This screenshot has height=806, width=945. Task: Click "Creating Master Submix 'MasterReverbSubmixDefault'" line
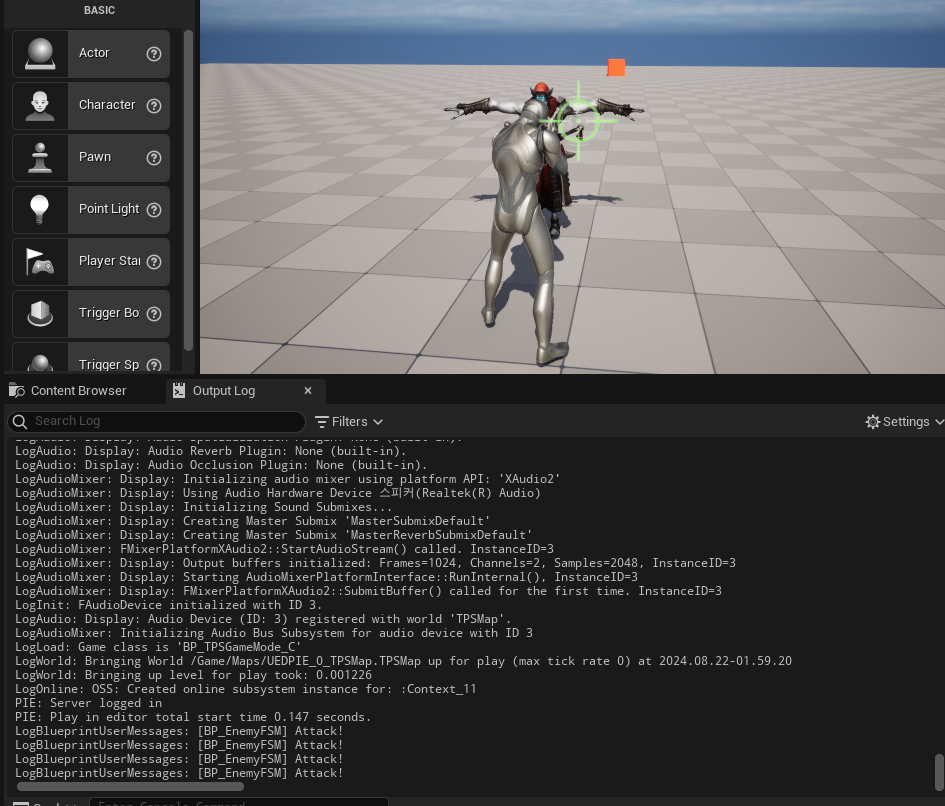click(x=274, y=535)
